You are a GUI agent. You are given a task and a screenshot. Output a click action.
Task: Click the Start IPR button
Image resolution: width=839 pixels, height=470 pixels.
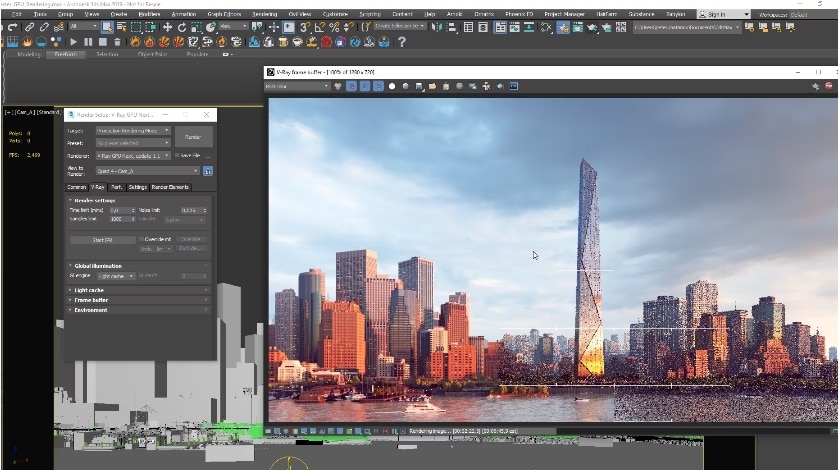(102, 239)
